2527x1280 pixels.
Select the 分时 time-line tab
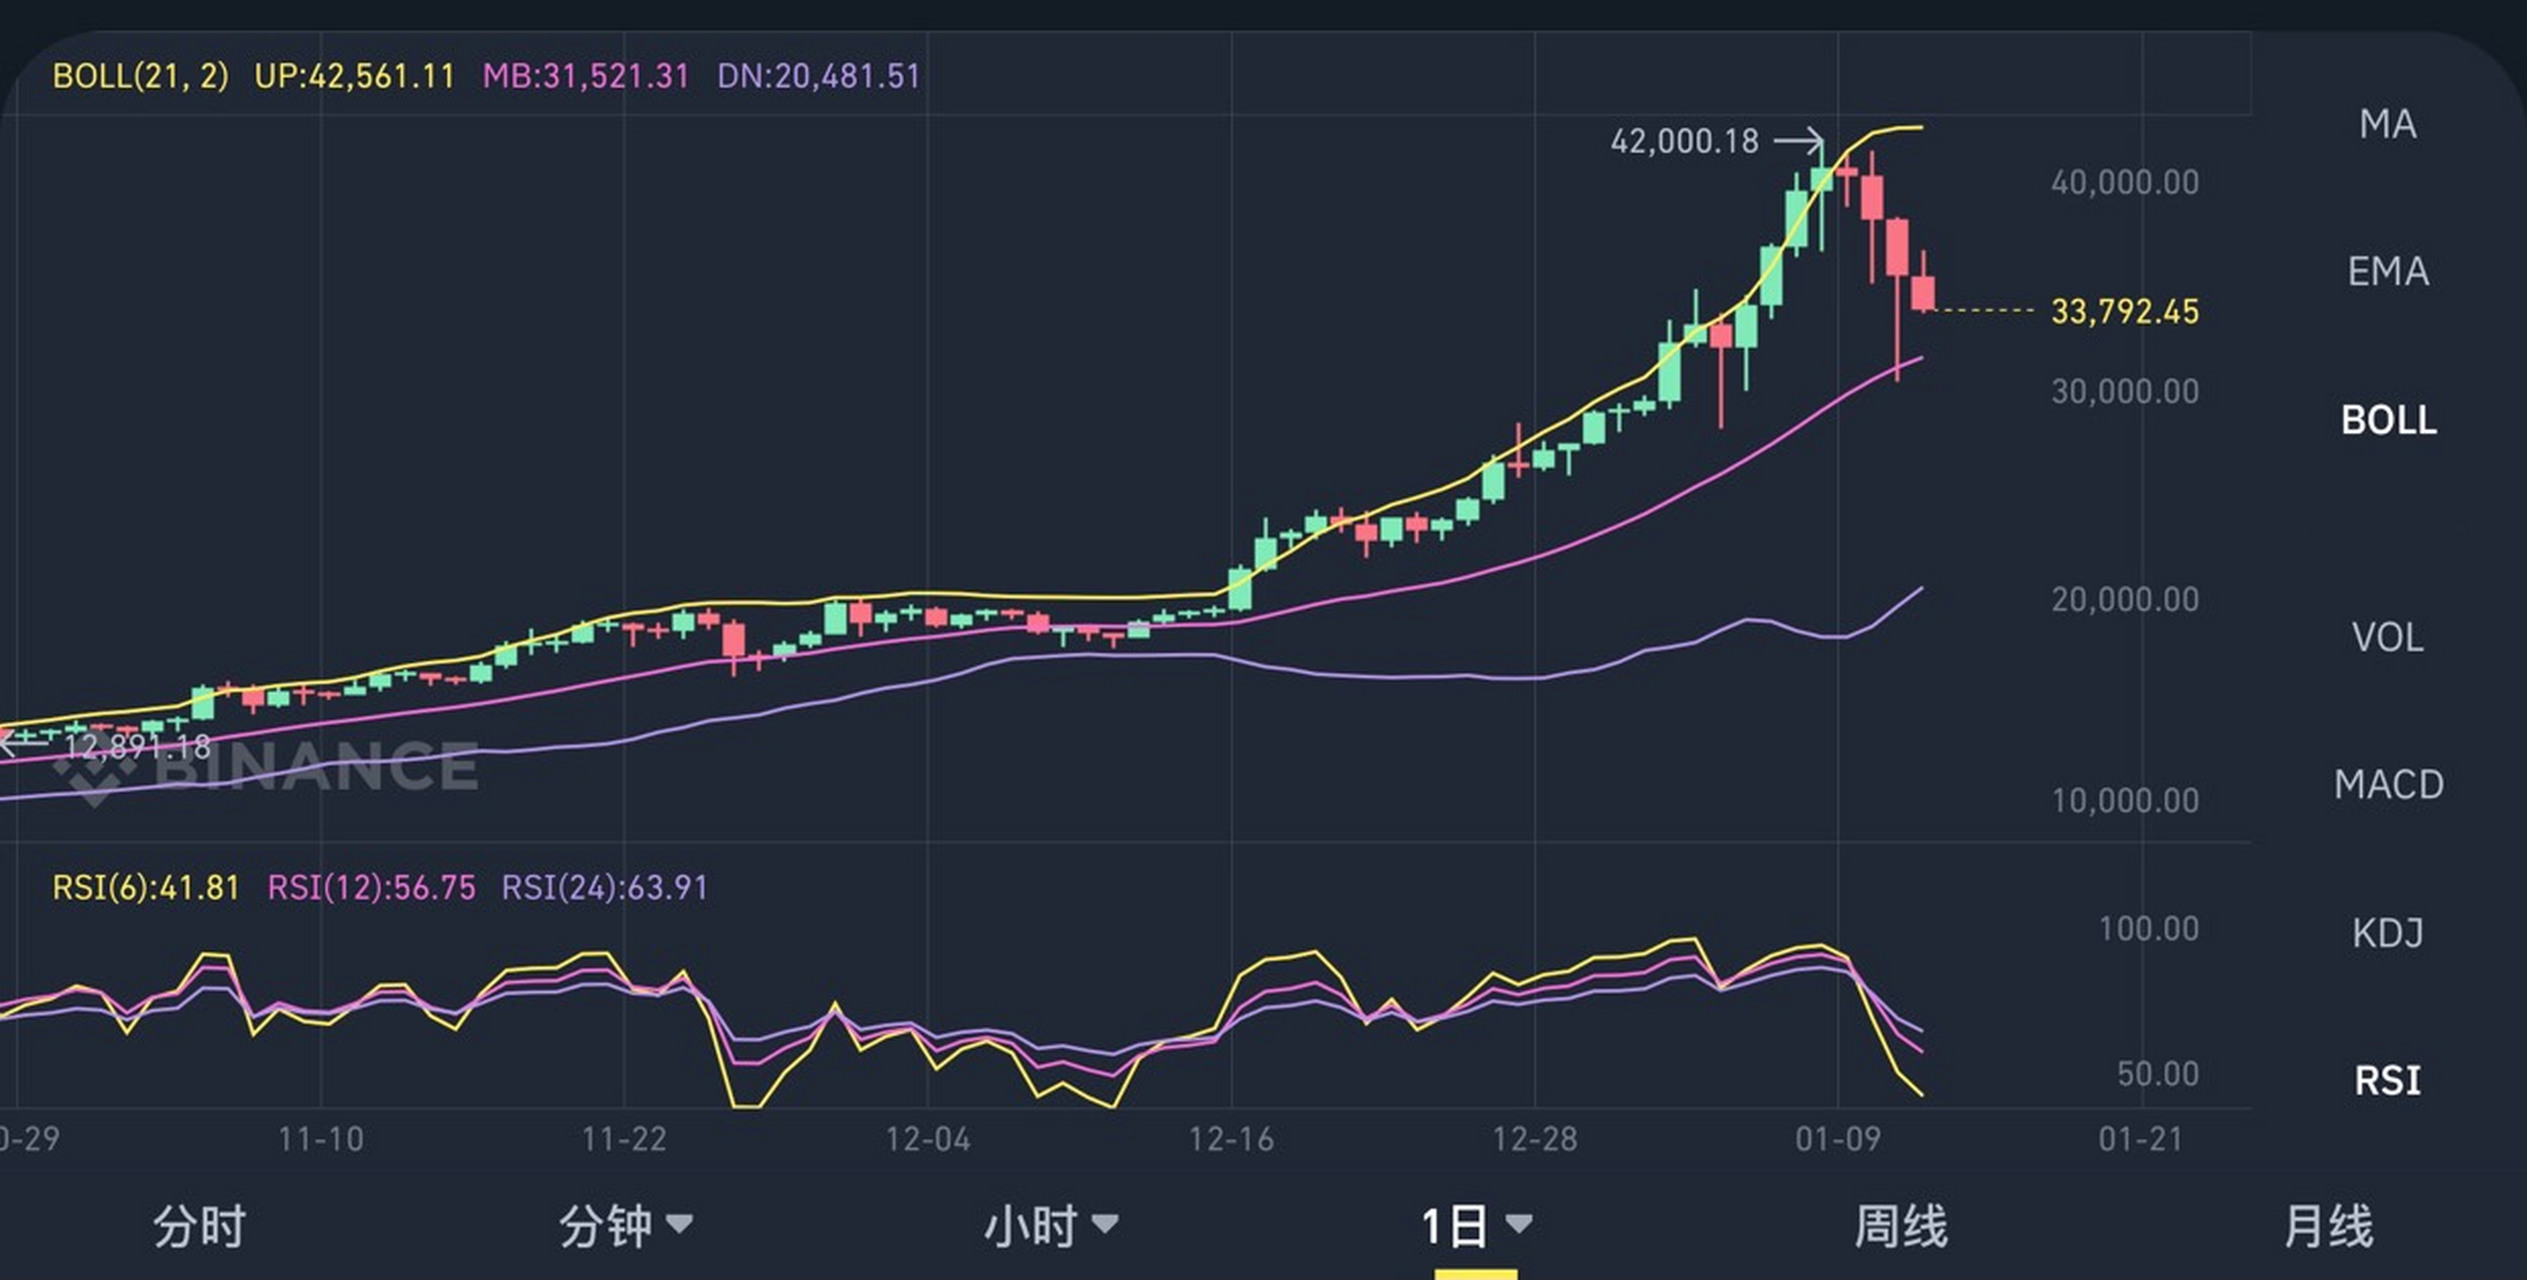click(199, 1226)
